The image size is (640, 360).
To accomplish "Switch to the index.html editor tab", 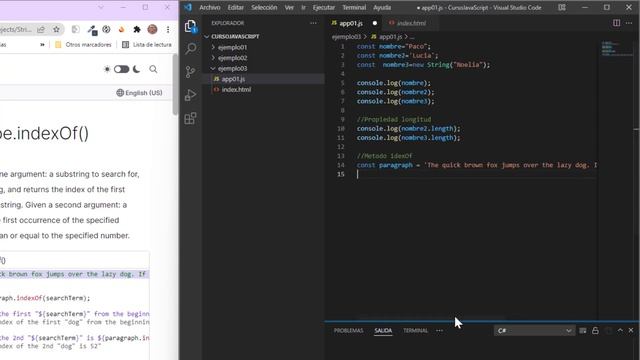I will (411, 23).
